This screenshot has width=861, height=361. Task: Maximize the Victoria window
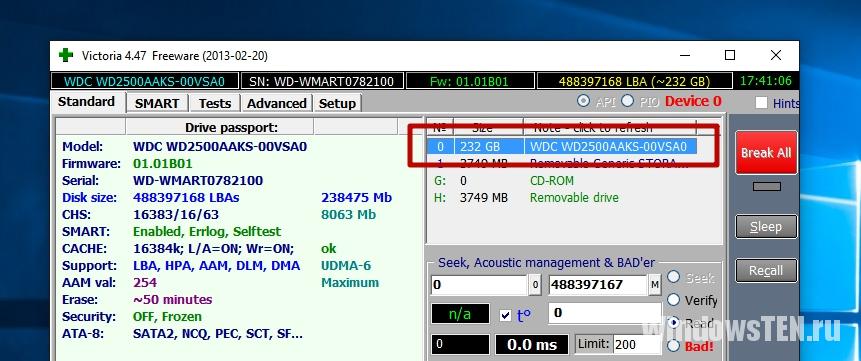[x=729, y=55]
